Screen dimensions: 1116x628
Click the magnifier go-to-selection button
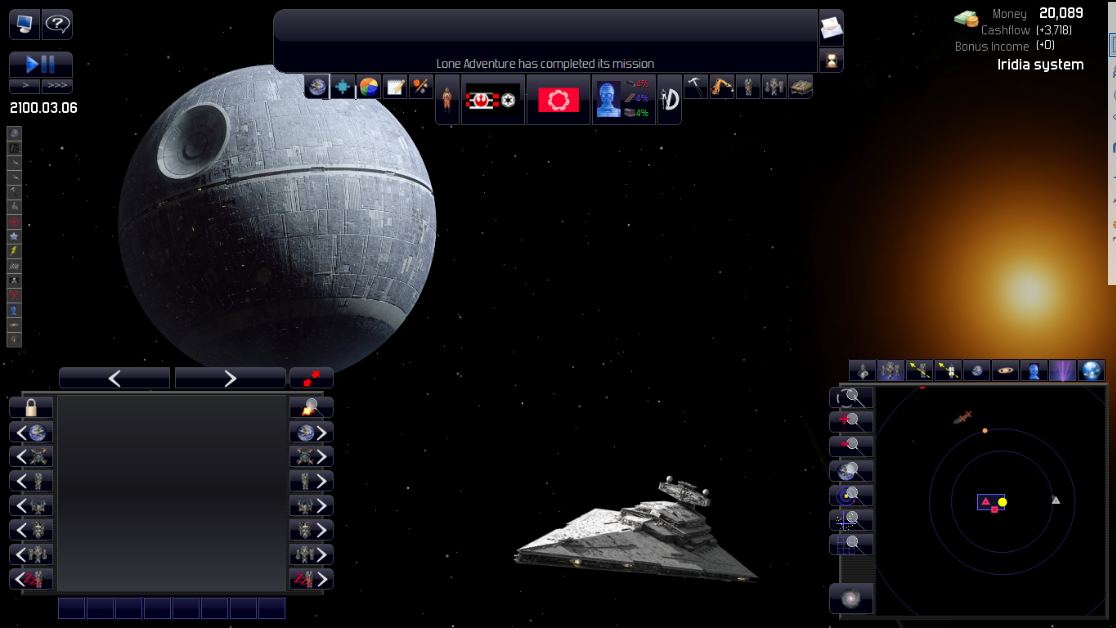pyautogui.click(x=311, y=407)
